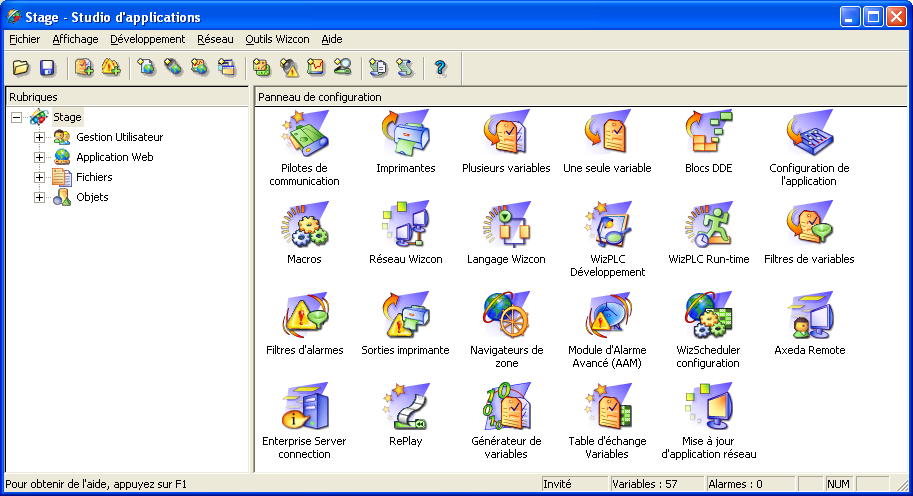Screen dimensions: 913x496
Task: Open Configuration de l'application icon
Action: tap(809, 133)
